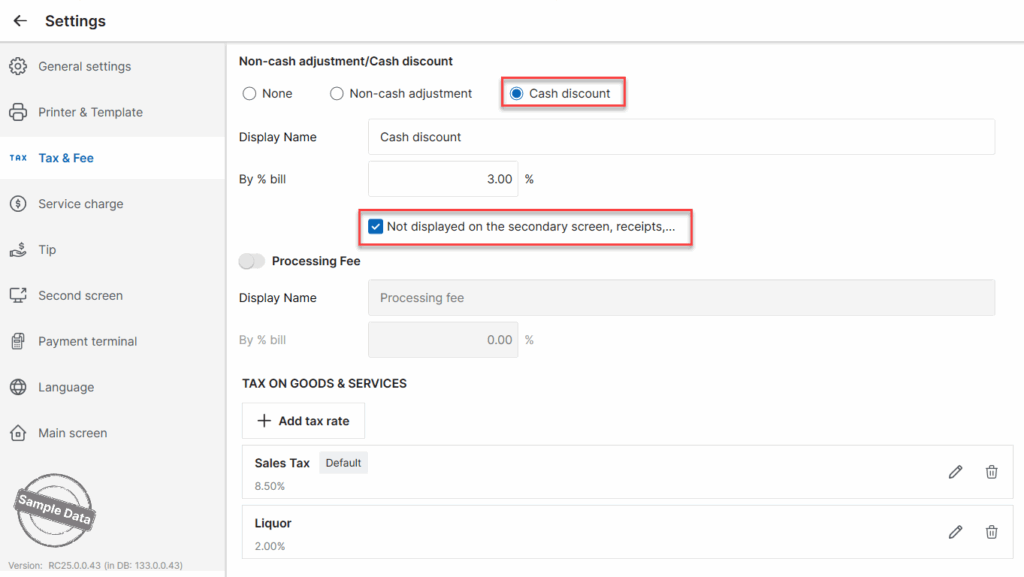Select the Cash discount radio button
The width and height of the screenshot is (1024, 577).
click(x=517, y=94)
